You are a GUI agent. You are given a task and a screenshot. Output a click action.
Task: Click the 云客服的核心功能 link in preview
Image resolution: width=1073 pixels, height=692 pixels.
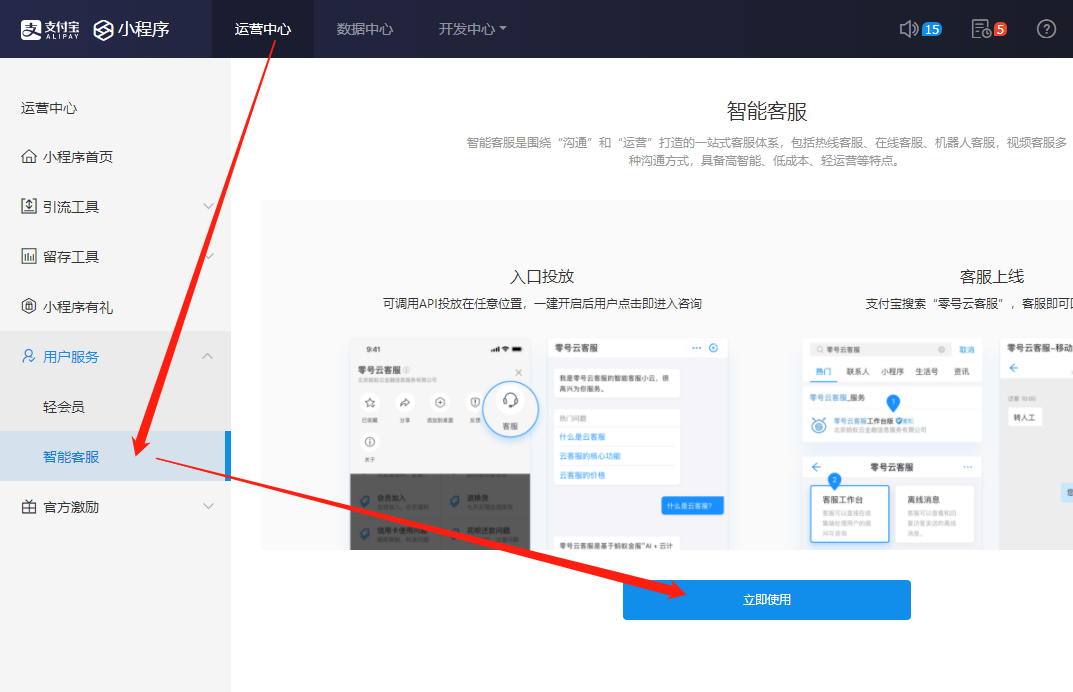tap(590, 456)
